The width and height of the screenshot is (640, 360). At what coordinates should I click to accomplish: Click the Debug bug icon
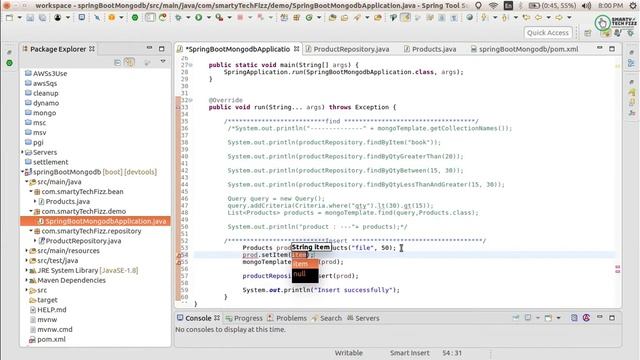point(178,18)
